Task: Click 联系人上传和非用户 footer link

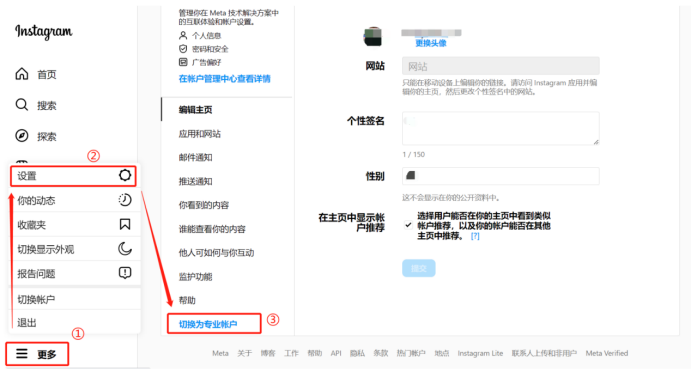Action: click(x=544, y=353)
